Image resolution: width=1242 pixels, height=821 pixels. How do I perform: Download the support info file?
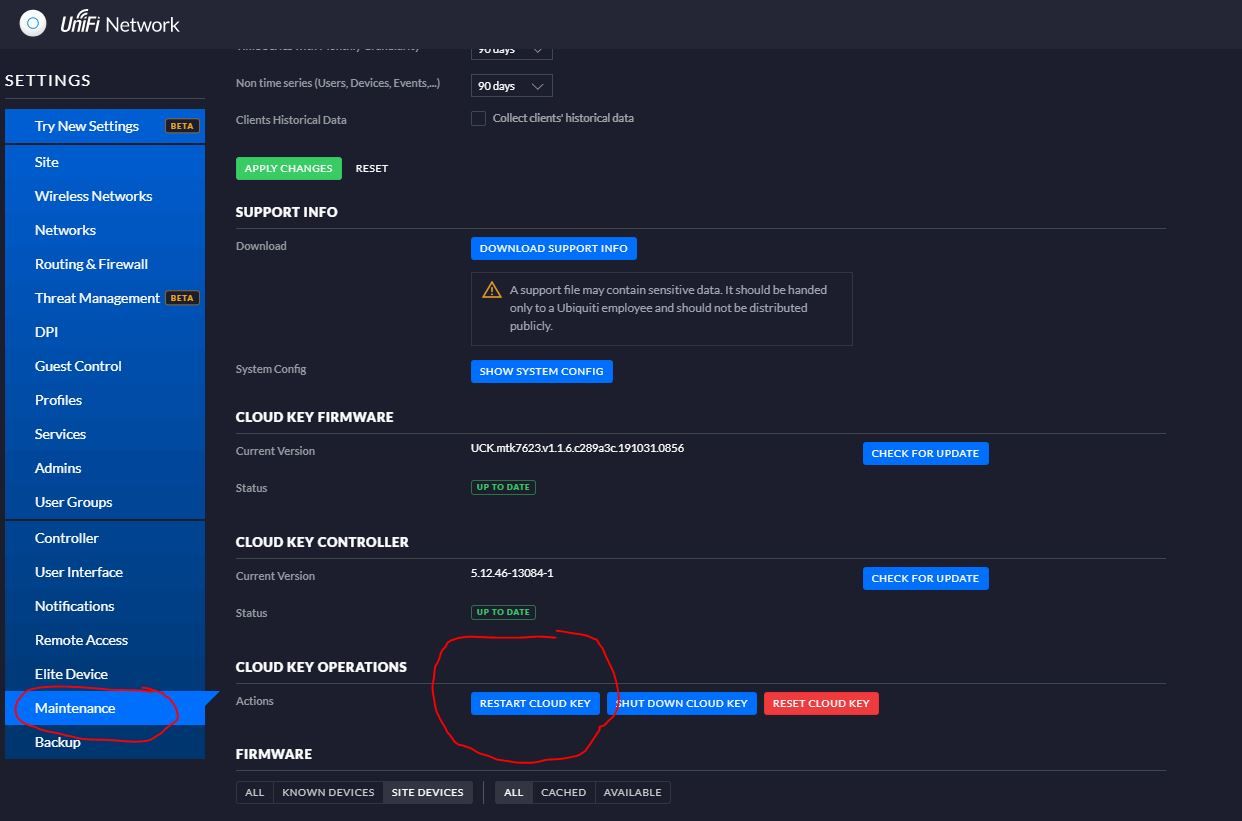[x=553, y=248]
